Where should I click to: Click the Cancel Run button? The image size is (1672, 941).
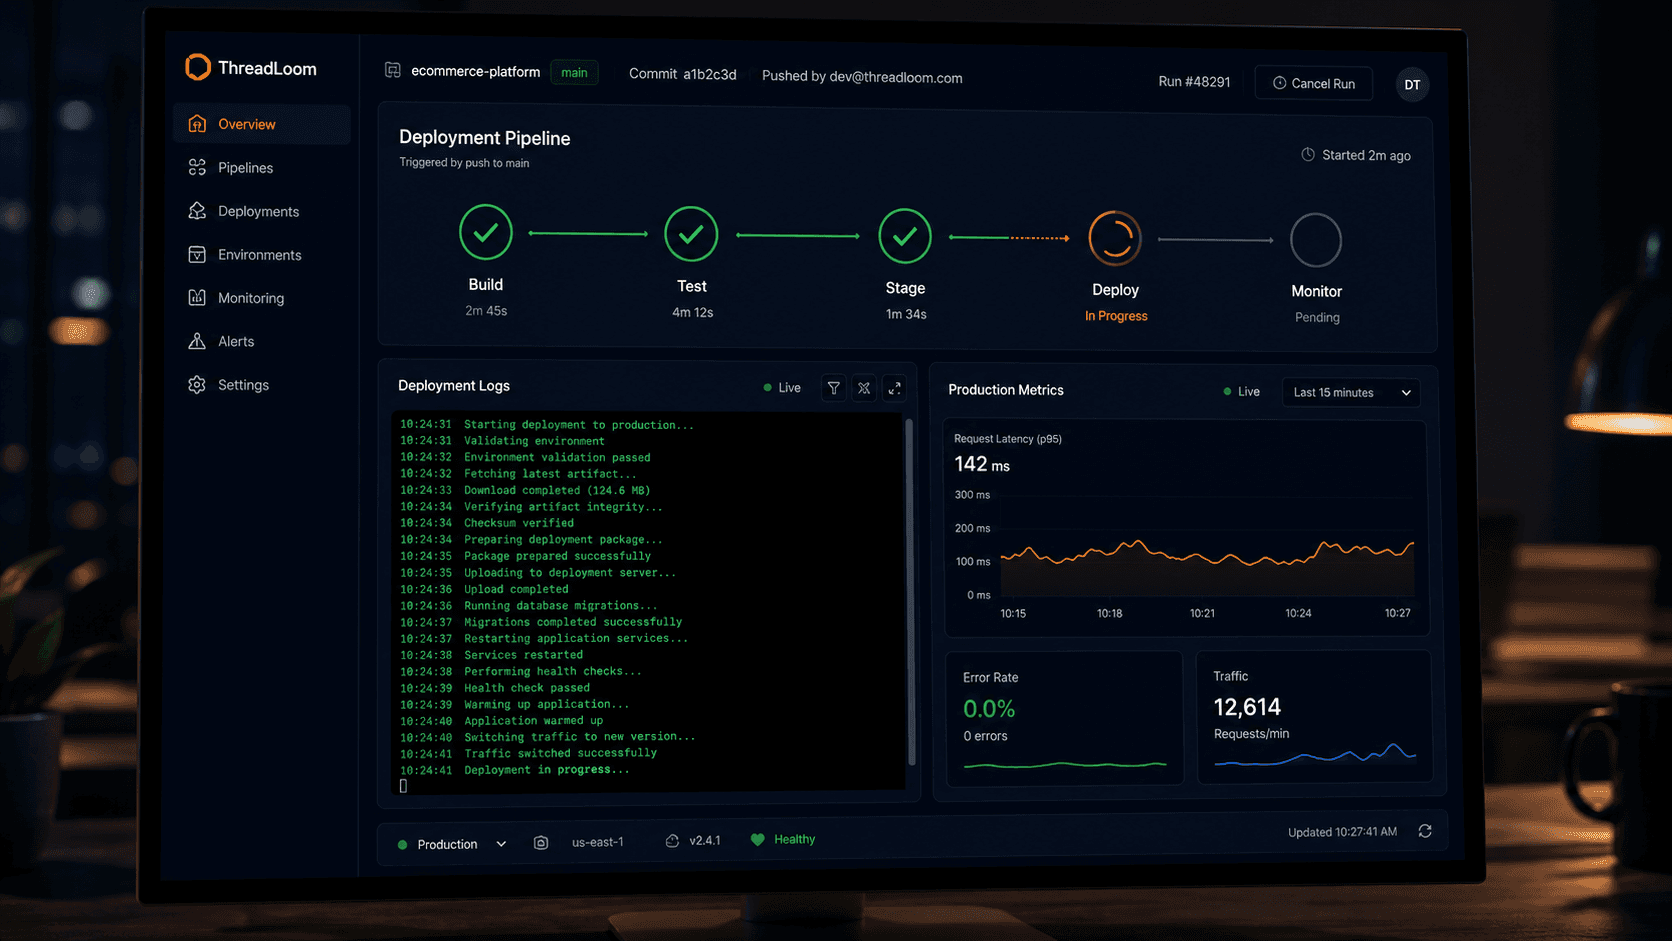(1314, 83)
